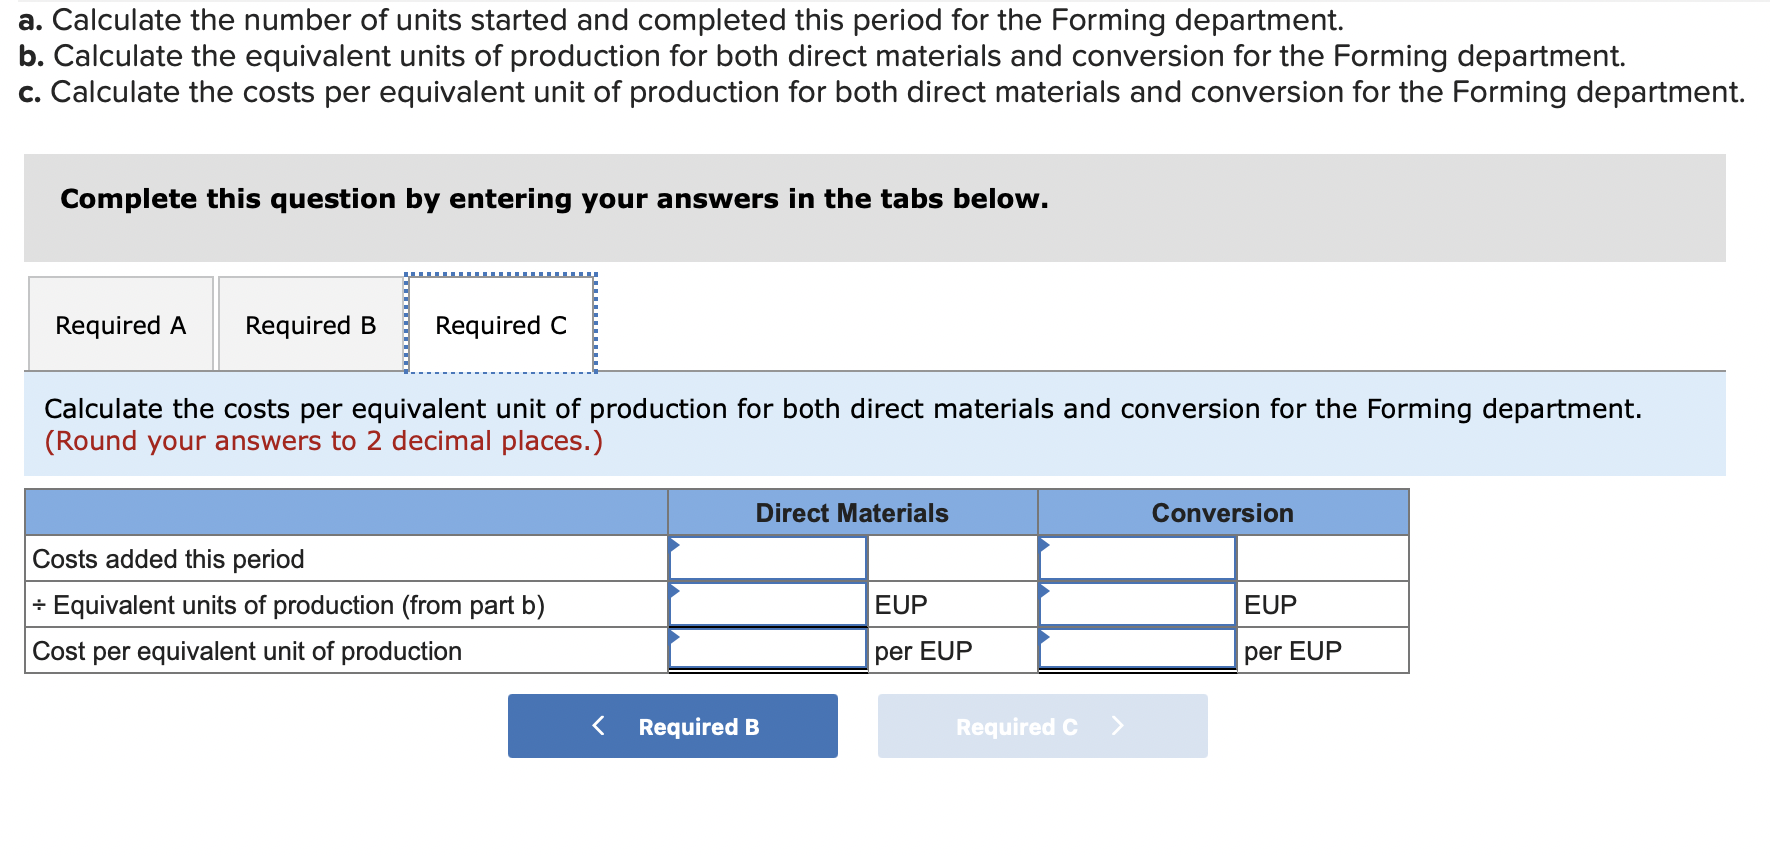The height and width of the screenshot is (856, 1770).
Task: Select the Required C tab
Action: 501,325
